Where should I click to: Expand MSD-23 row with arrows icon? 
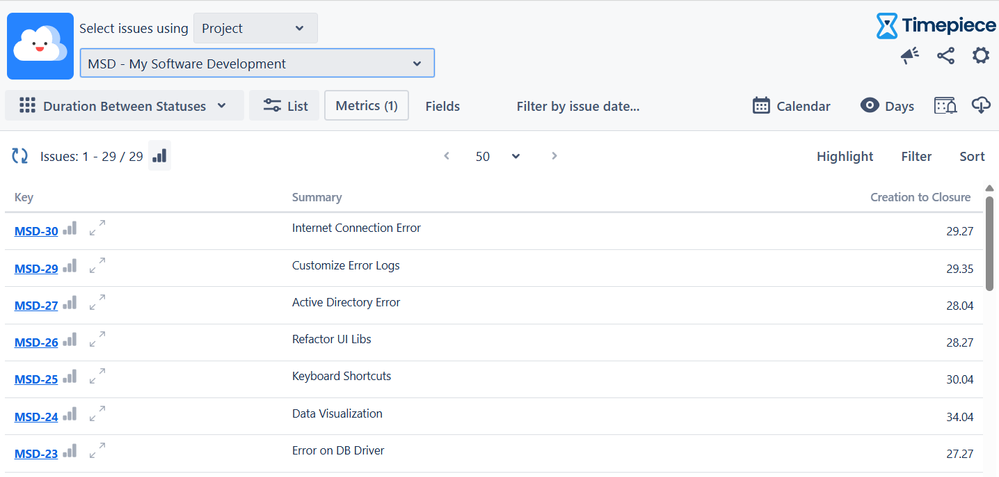point(97,450)
